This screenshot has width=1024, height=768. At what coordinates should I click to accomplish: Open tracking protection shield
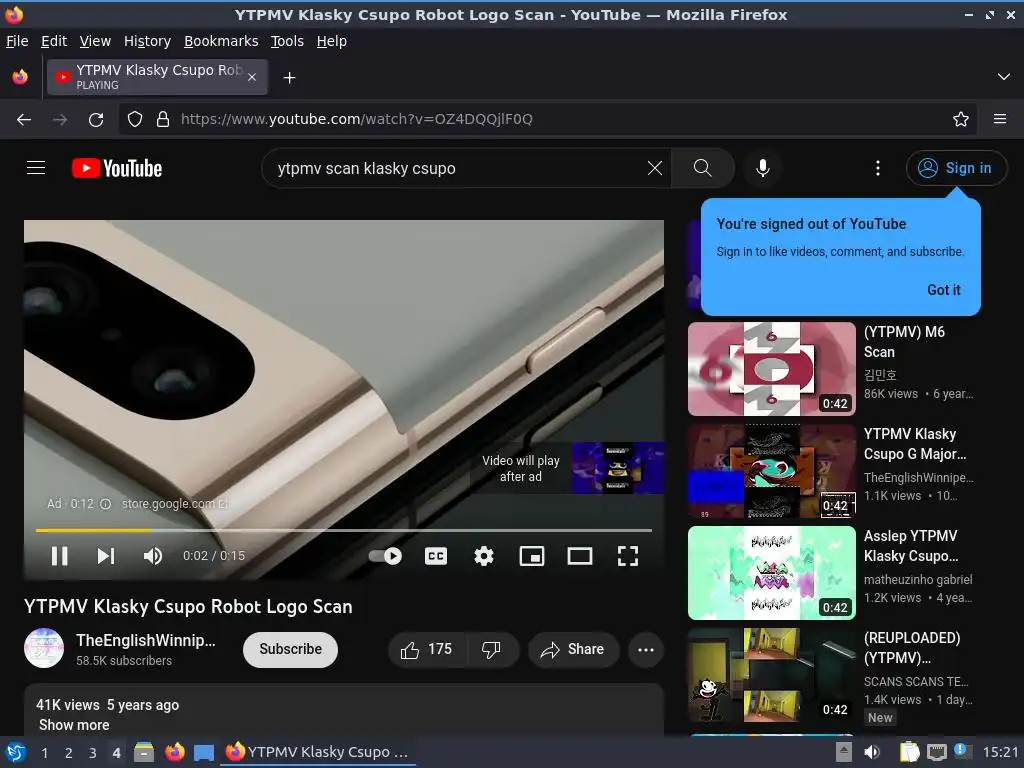tap(135, 120)
